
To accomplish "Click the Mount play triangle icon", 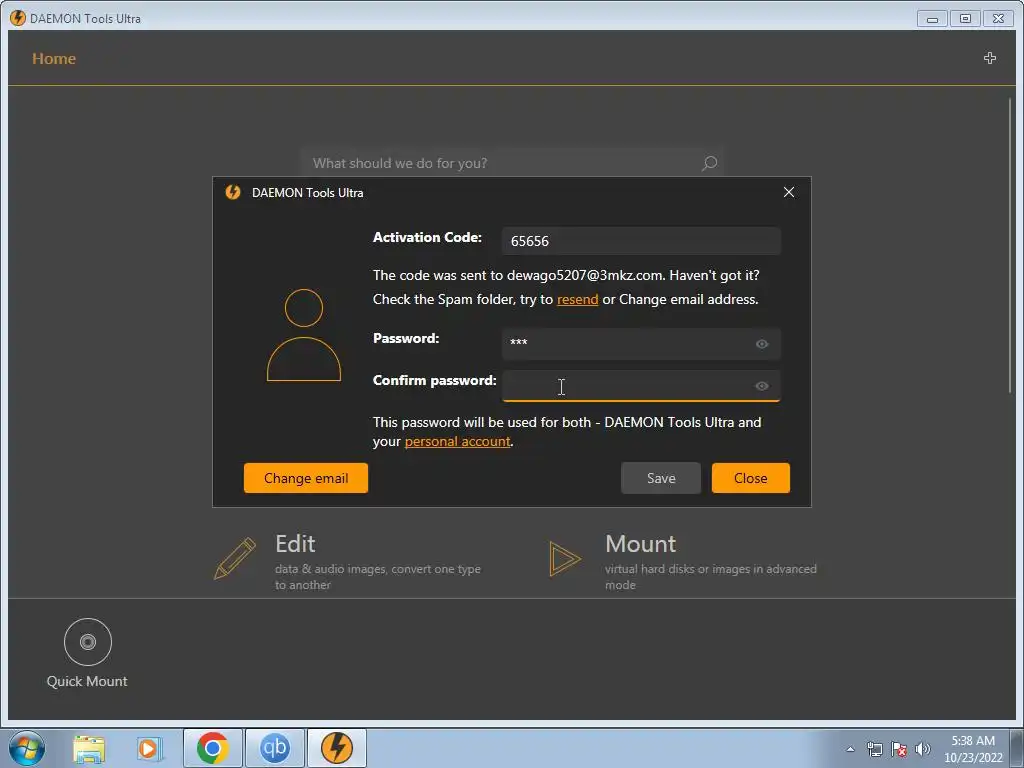I will [564, 558].
